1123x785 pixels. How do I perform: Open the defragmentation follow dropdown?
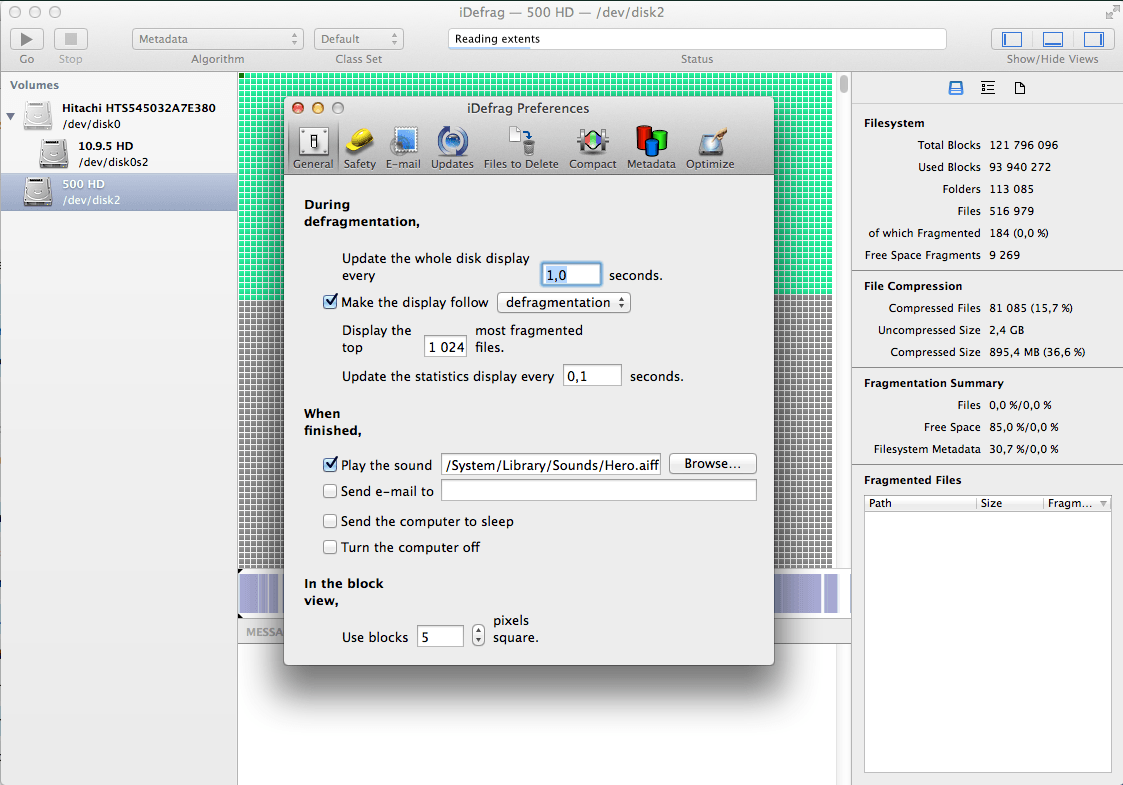pyautogui.click(x=564, y=302)
